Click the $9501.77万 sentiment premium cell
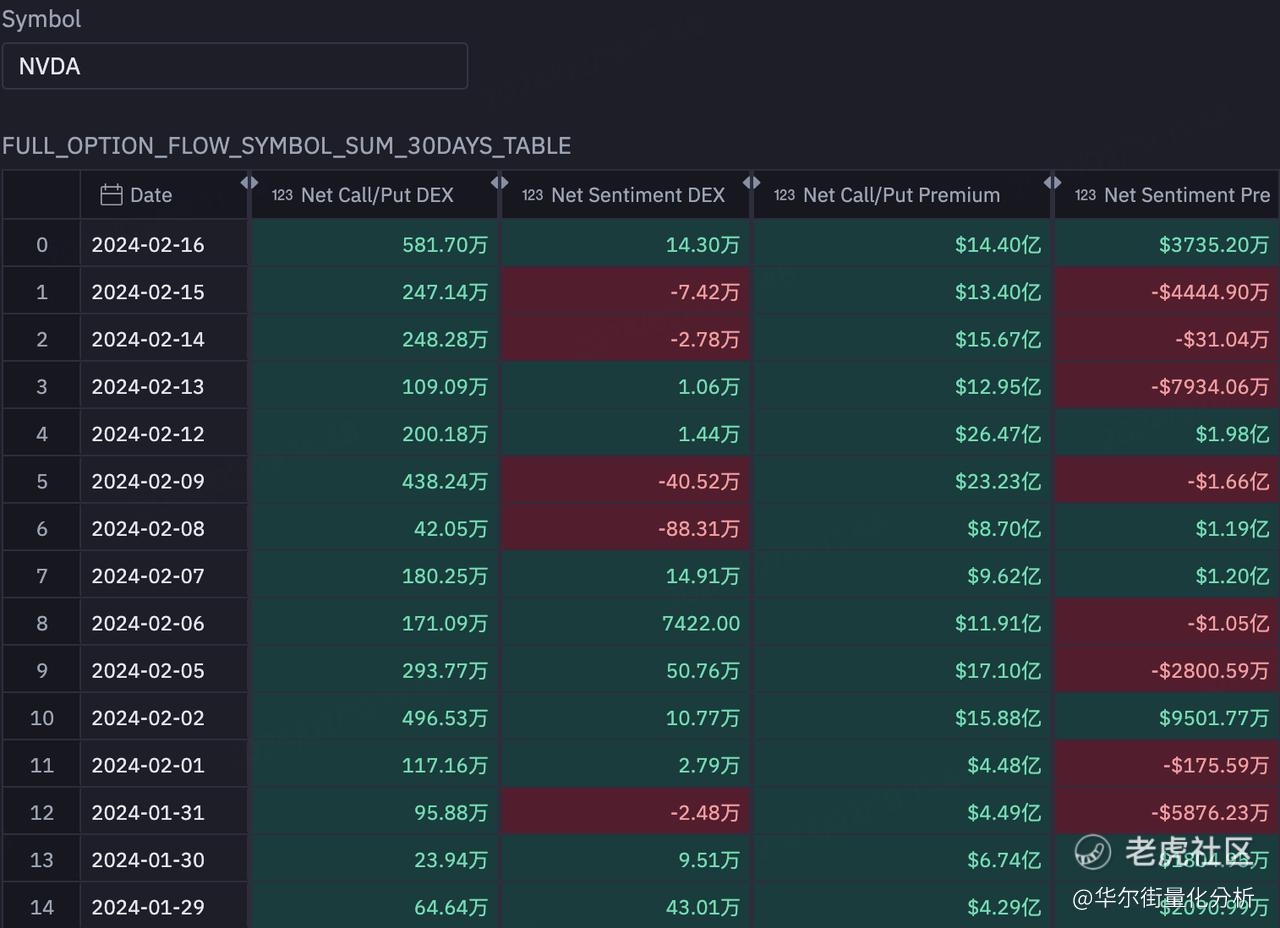Image resolution: width=1280 pixels, height=928 pixels. 1167,718
